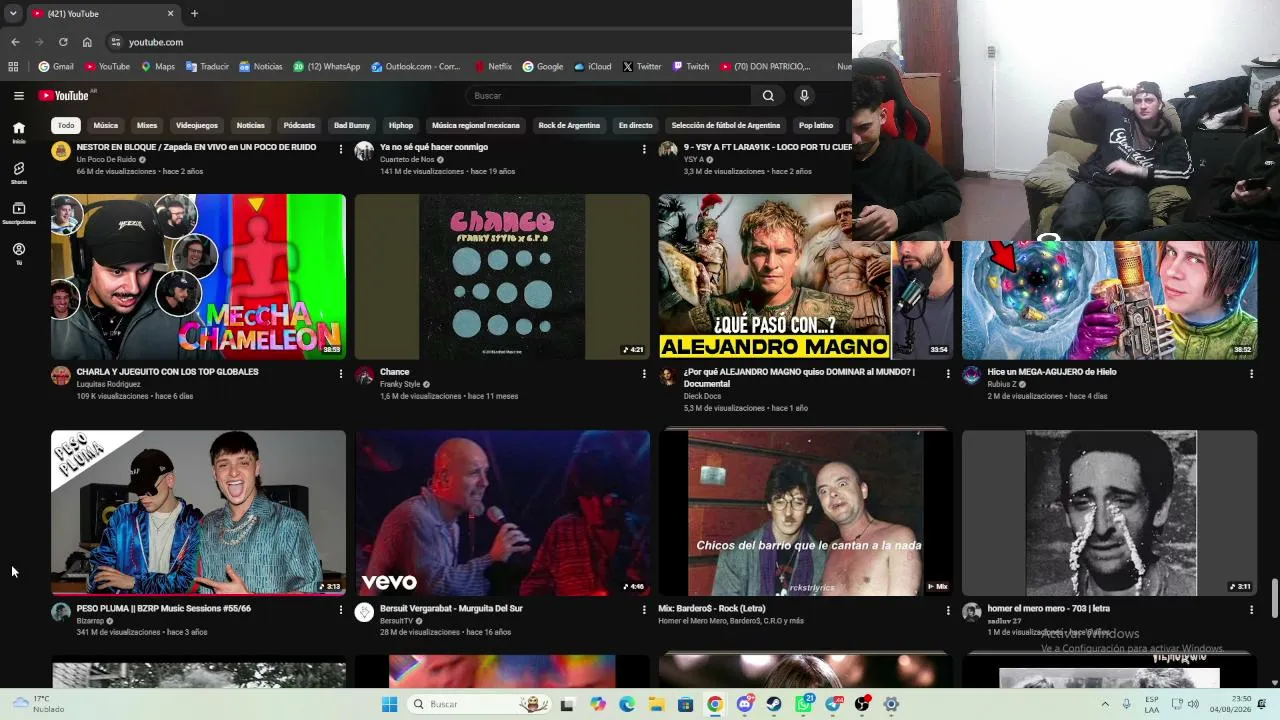Open the Chrome apps grid in bookmarks bar
Viewport: 1280px width, 720px height.
pos(13,67)
